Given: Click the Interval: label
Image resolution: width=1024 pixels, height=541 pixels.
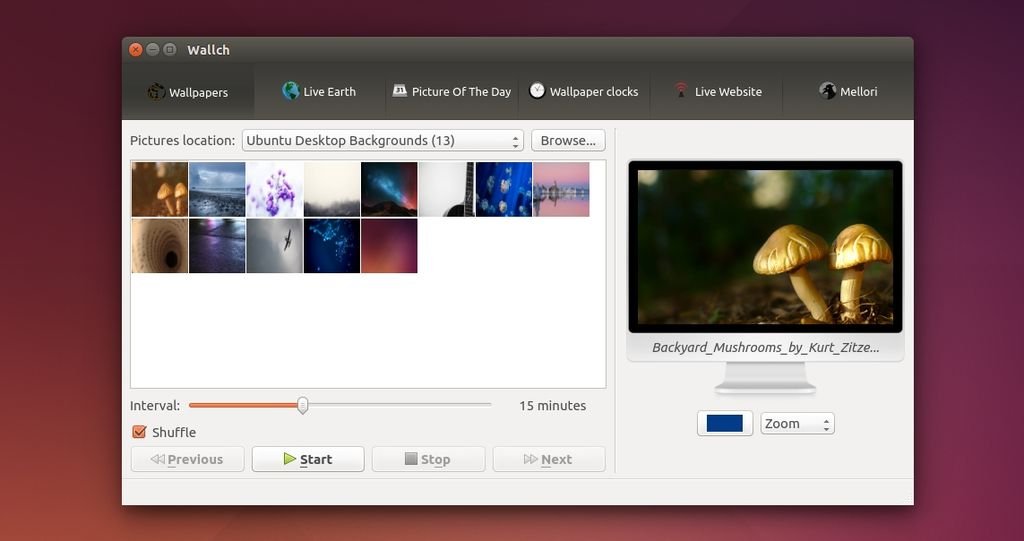Looking at the screenshot, I should coord(155,406).
